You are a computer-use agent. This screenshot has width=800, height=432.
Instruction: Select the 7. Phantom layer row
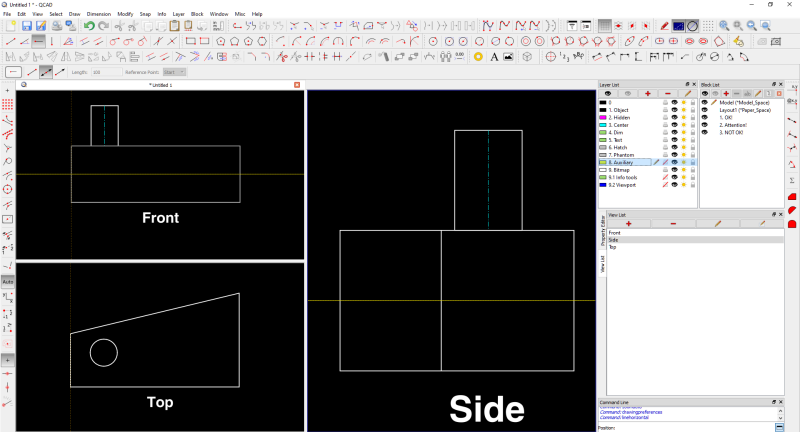tap(647, 155)
